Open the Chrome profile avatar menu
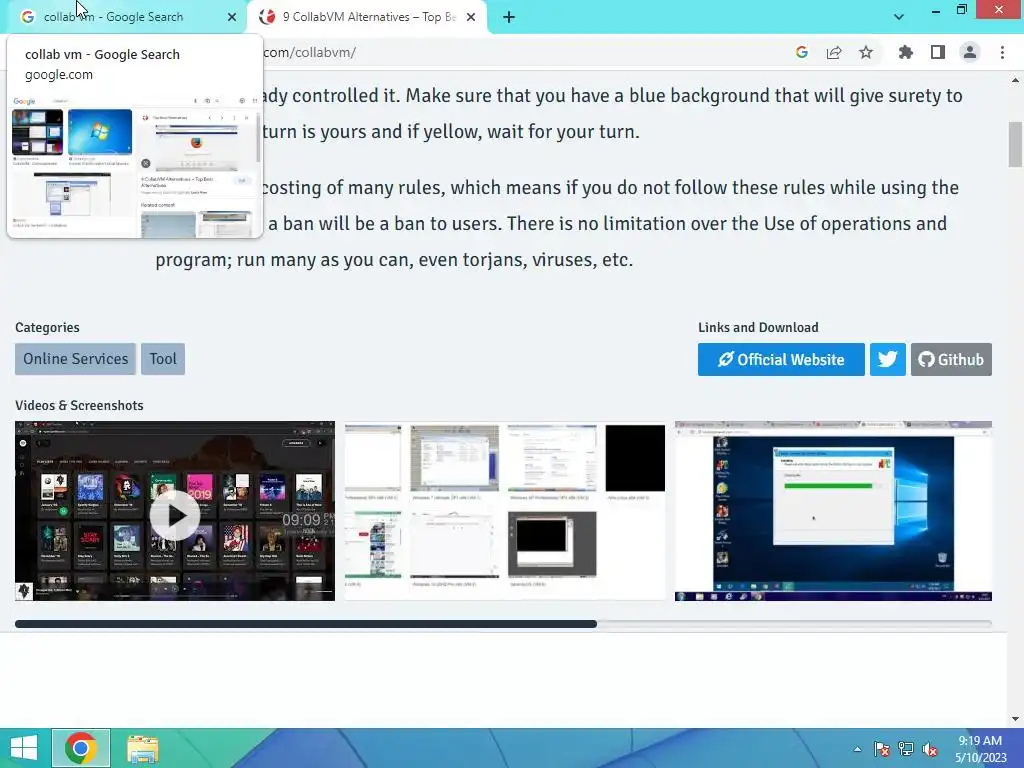 pyautogui.click(x=970, y=52)
